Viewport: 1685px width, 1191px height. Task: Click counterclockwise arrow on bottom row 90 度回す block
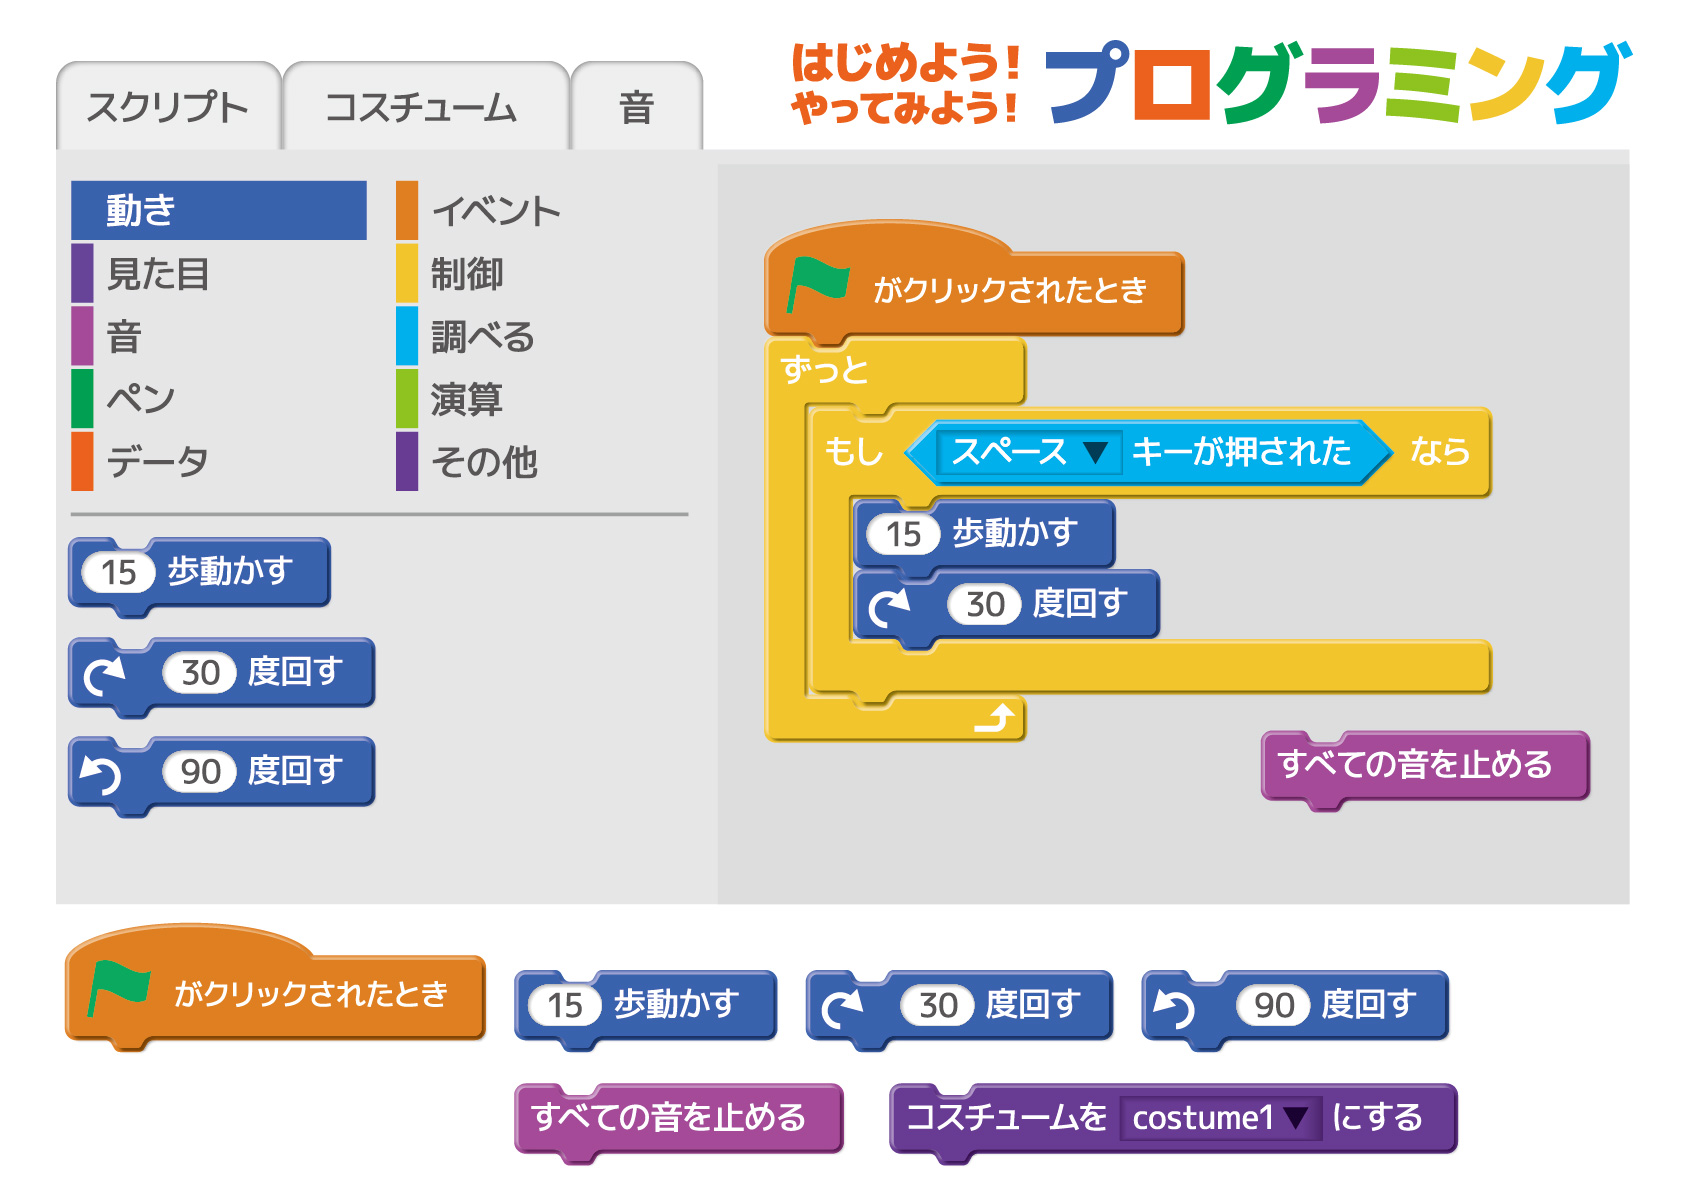[x=1175, y=1007]
